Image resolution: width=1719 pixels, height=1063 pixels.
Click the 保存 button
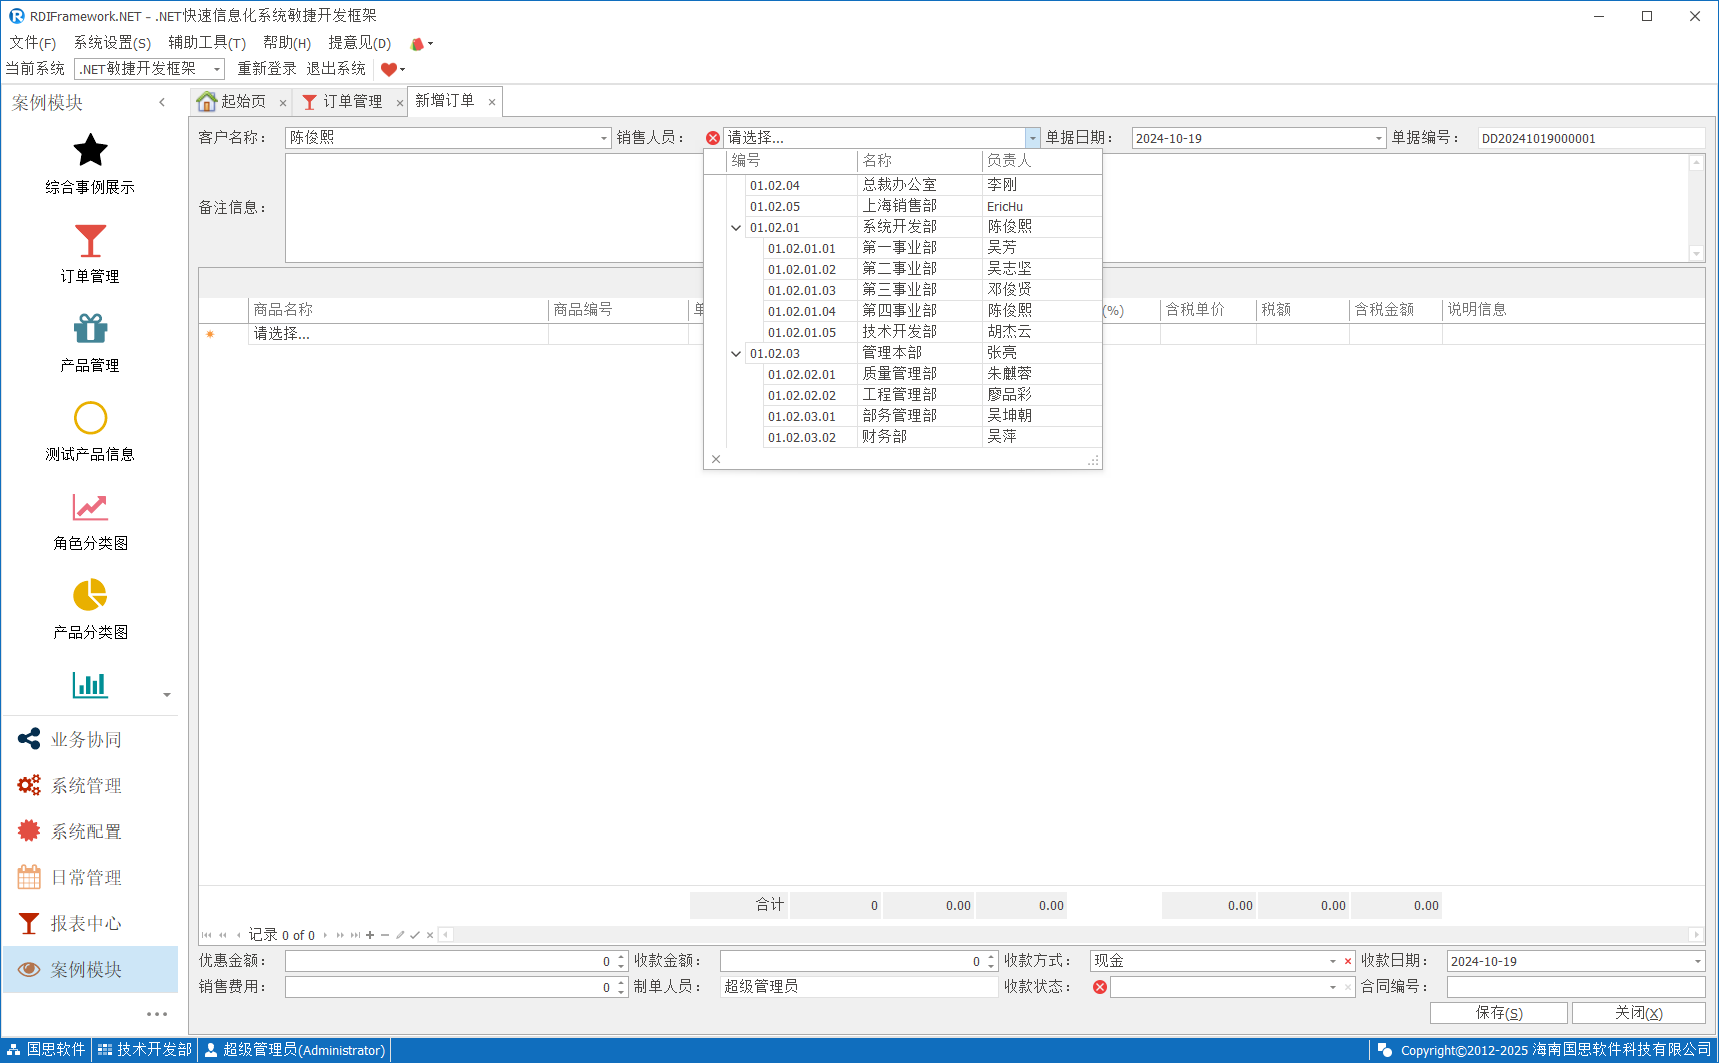point(1498,1013)
